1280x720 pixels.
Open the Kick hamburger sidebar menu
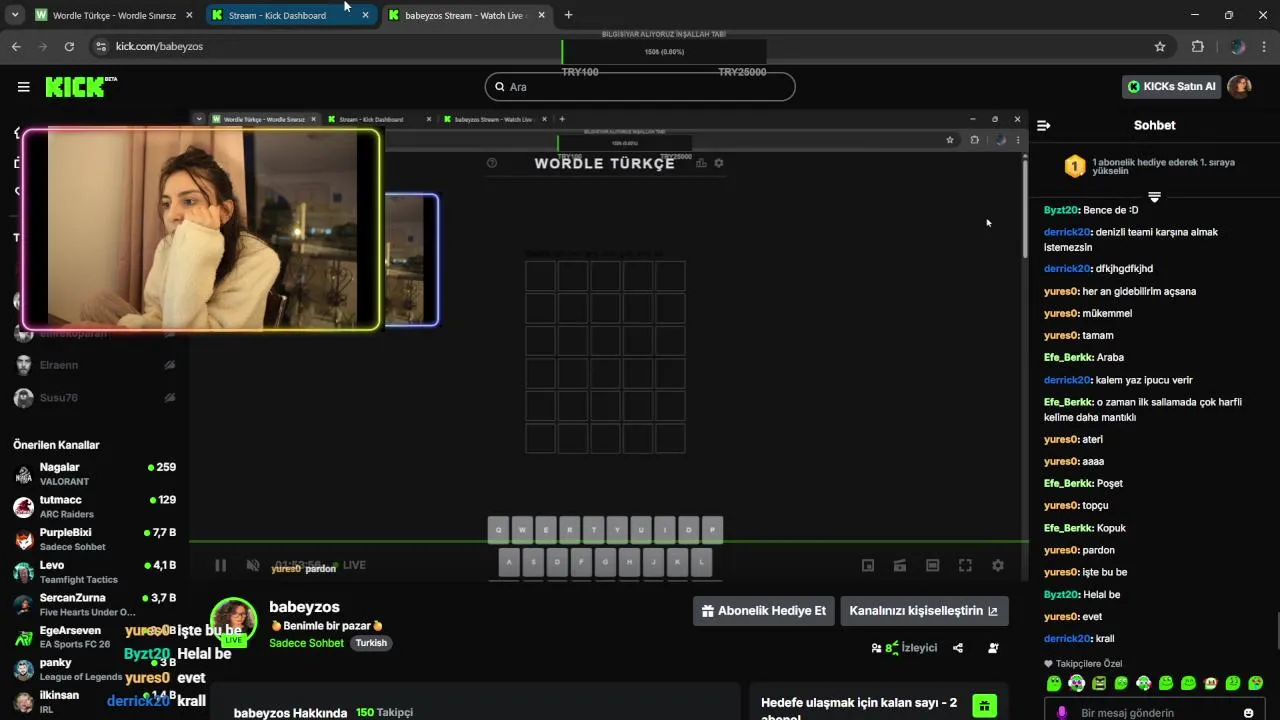point(23,87)
